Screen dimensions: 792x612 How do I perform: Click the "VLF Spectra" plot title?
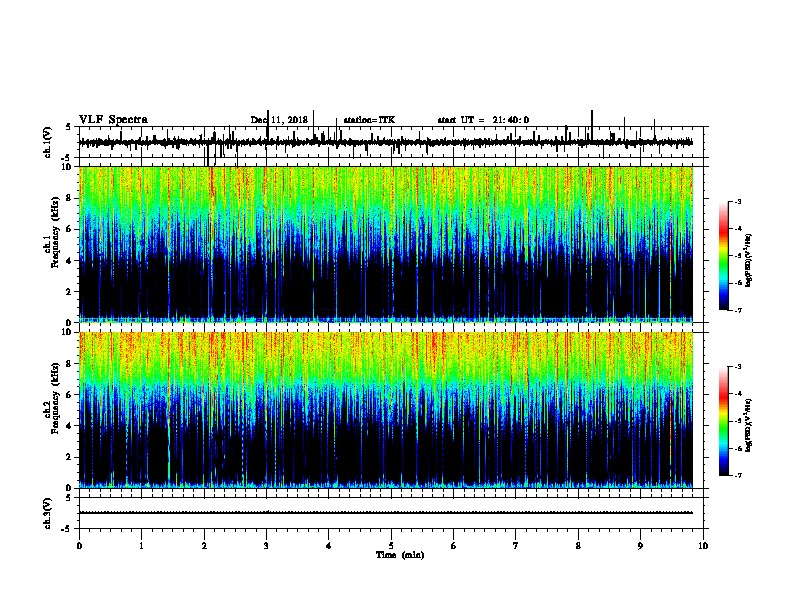[x=113, y=120]
